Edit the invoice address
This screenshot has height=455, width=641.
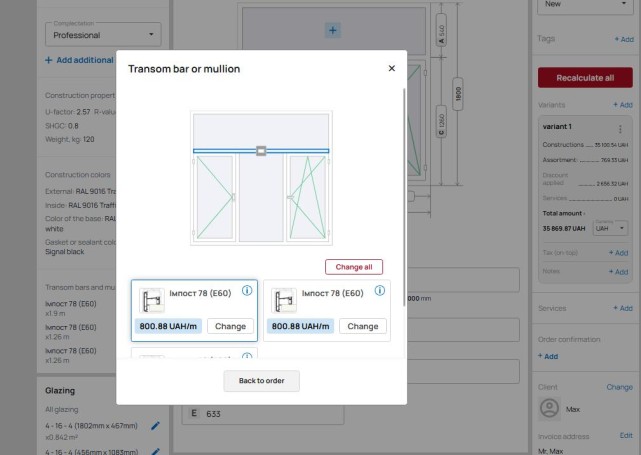626,435
